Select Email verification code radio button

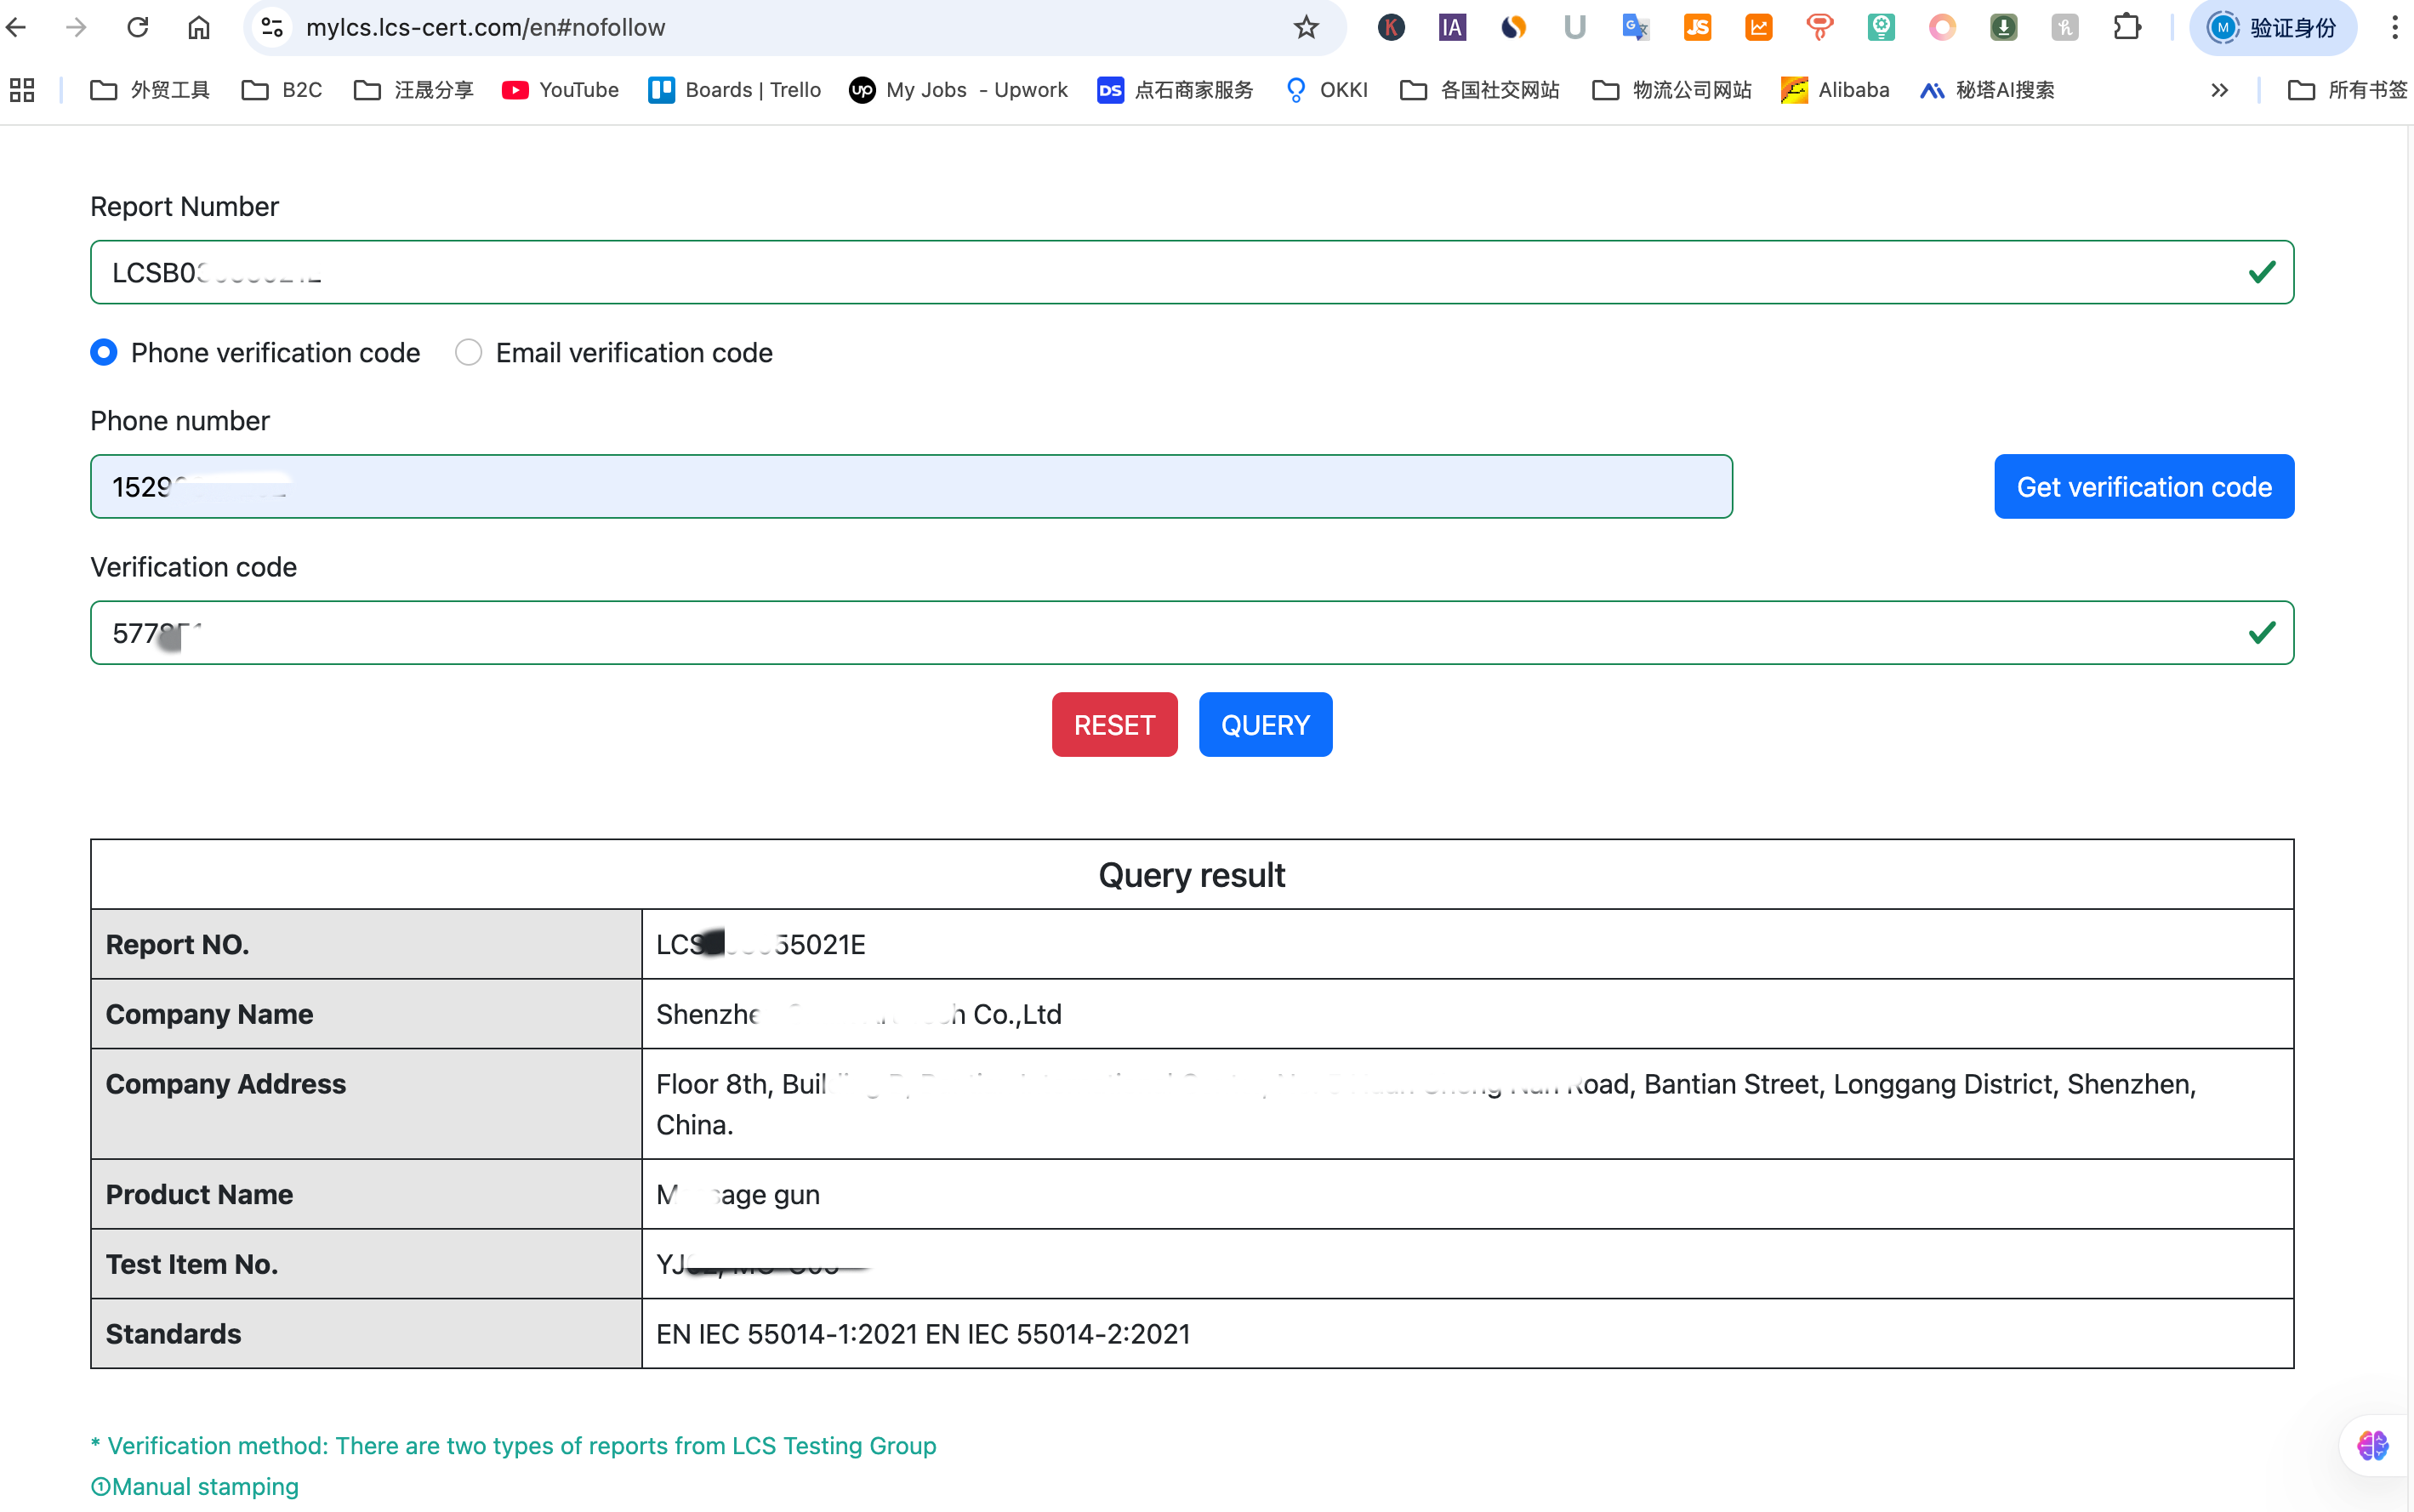point(469,353)
